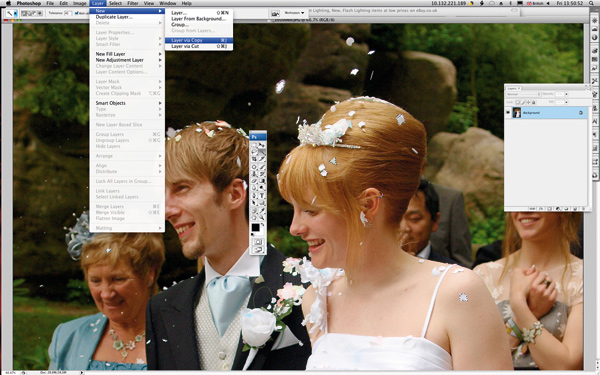Select the Blur tool
Viewport: 600px width, 375px height.
tap(254, 188)
